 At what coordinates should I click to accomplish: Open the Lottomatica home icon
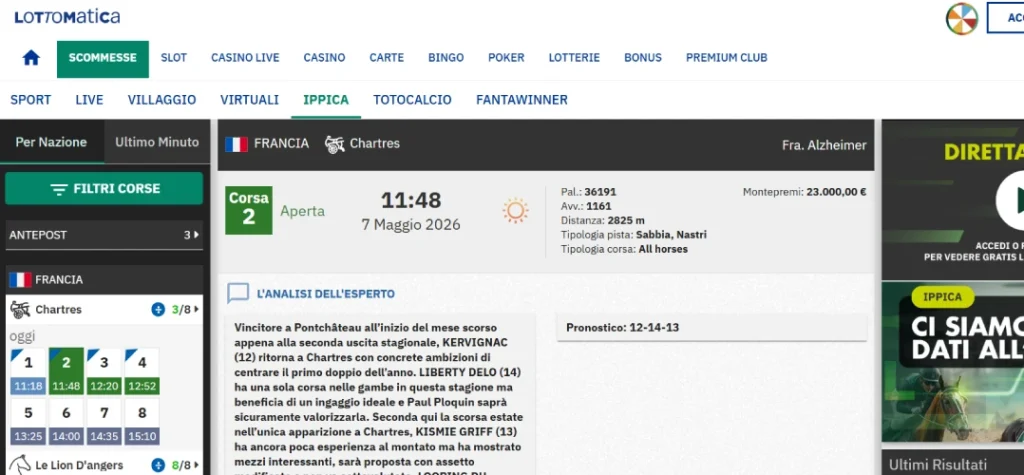coord(31,57)
